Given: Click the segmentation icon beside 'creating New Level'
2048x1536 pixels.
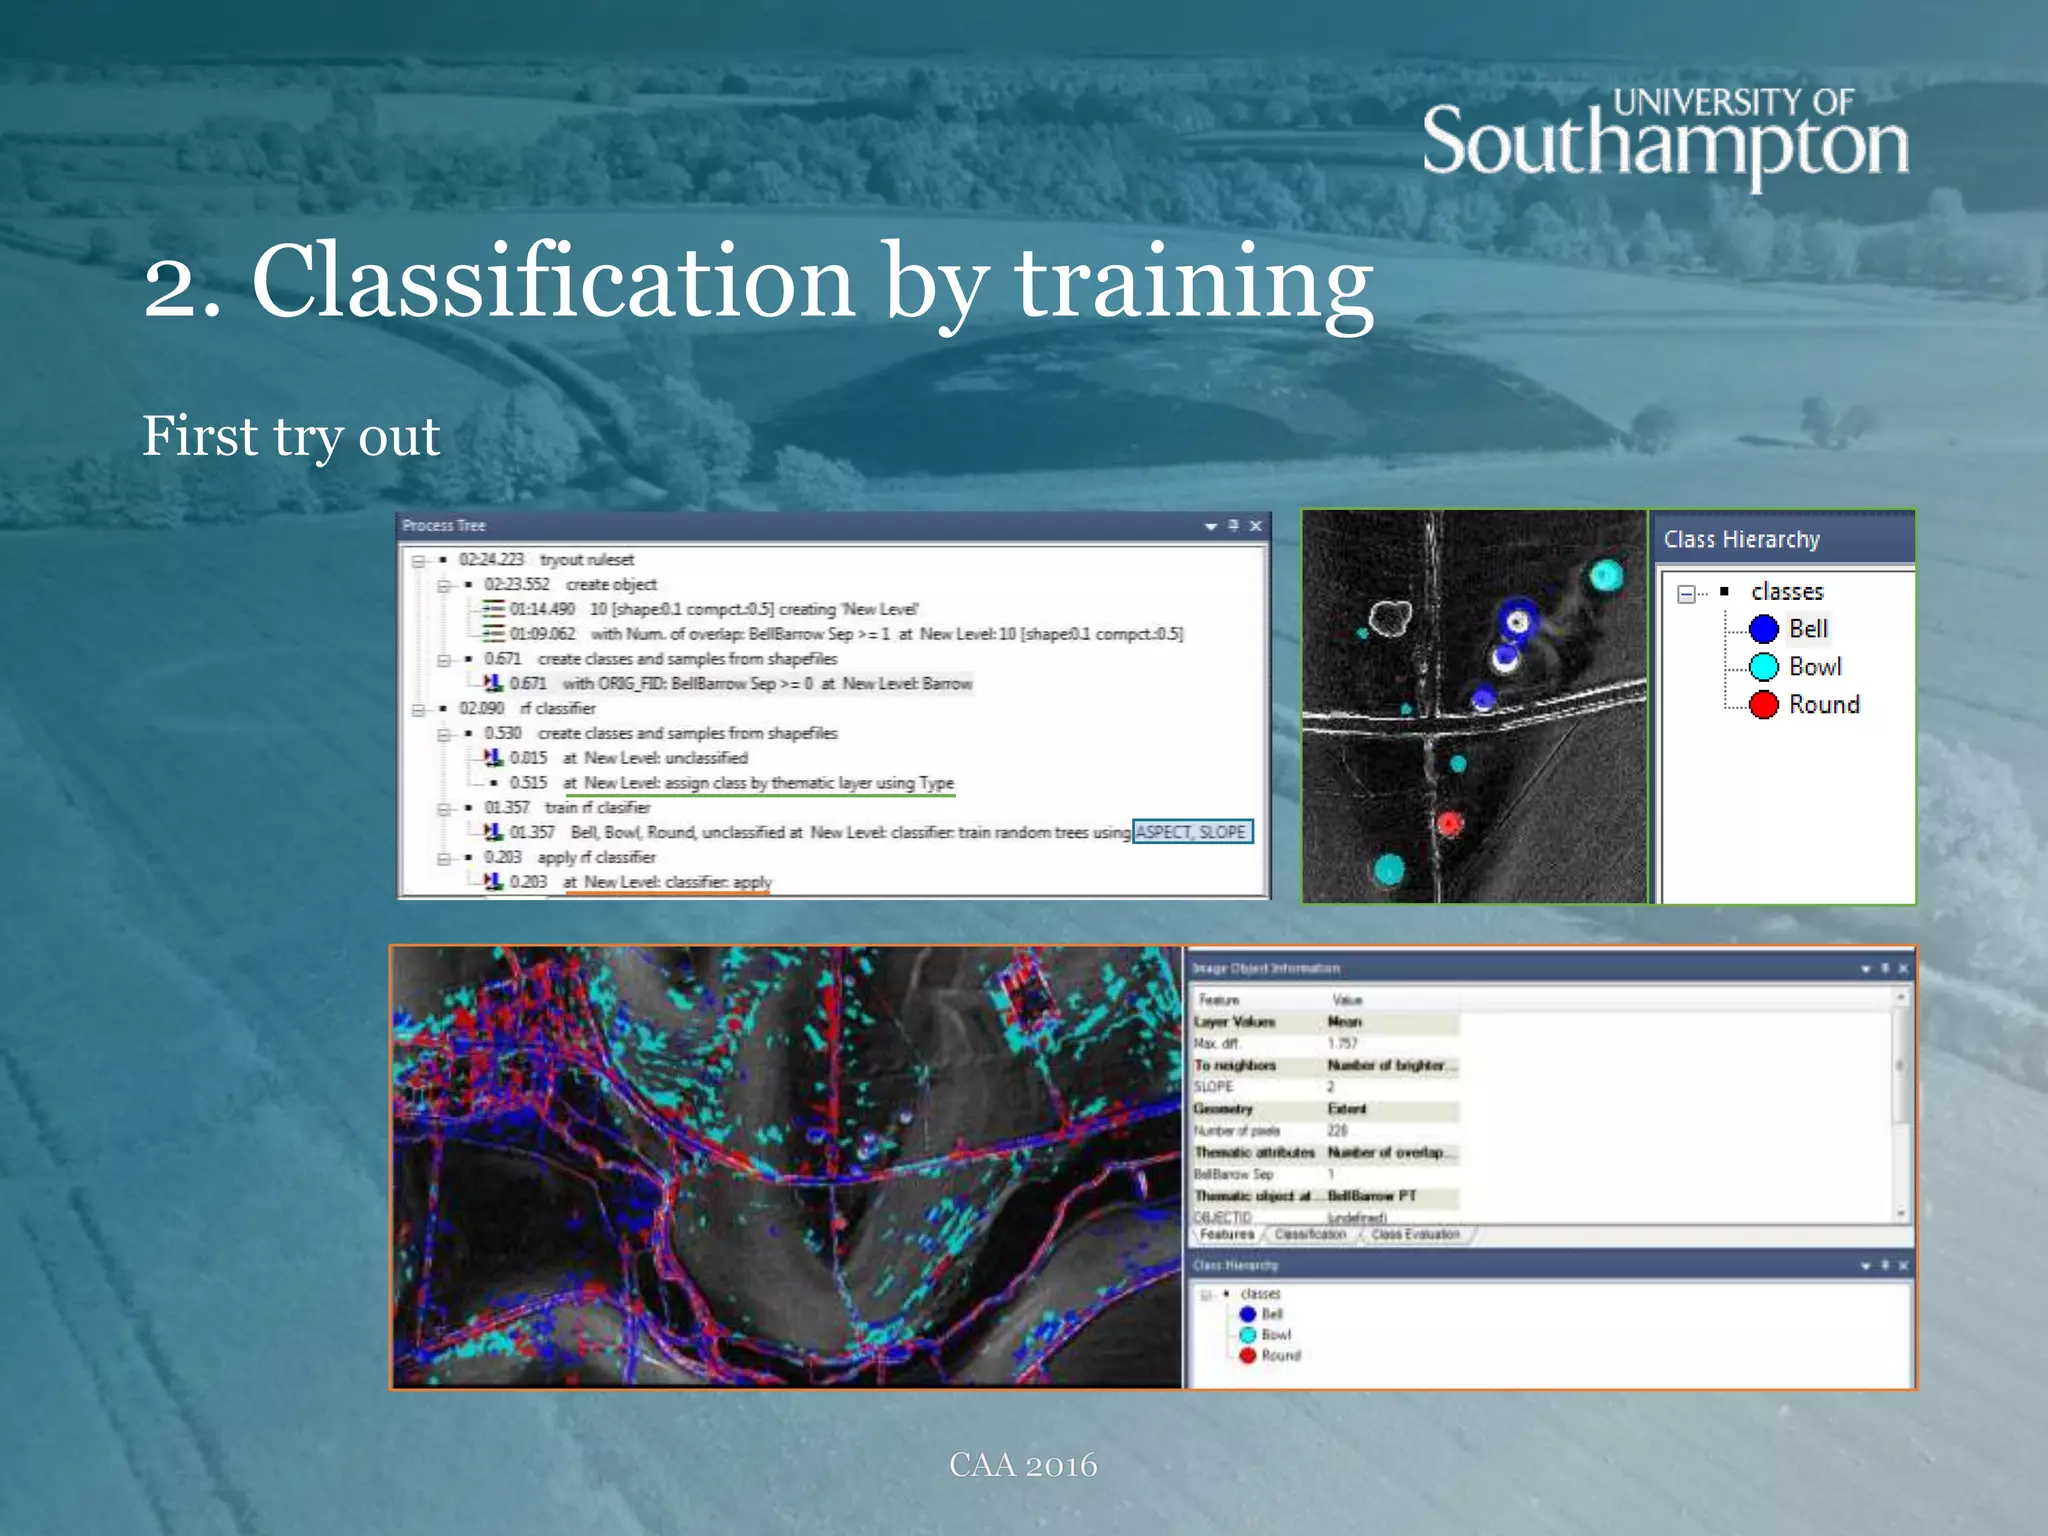Looking at the screenshot, I should pos(493,609).
